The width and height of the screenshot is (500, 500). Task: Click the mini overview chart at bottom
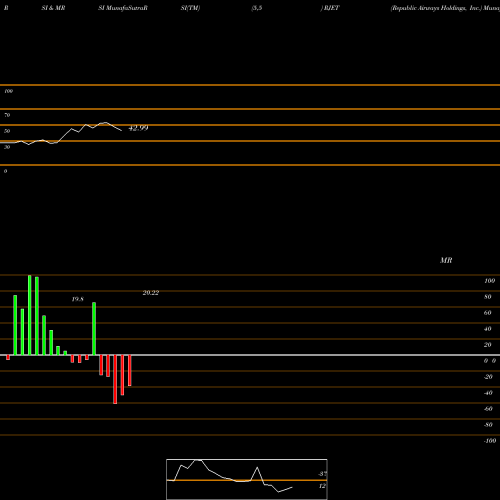pyautogui.click(x=247, y=479)
